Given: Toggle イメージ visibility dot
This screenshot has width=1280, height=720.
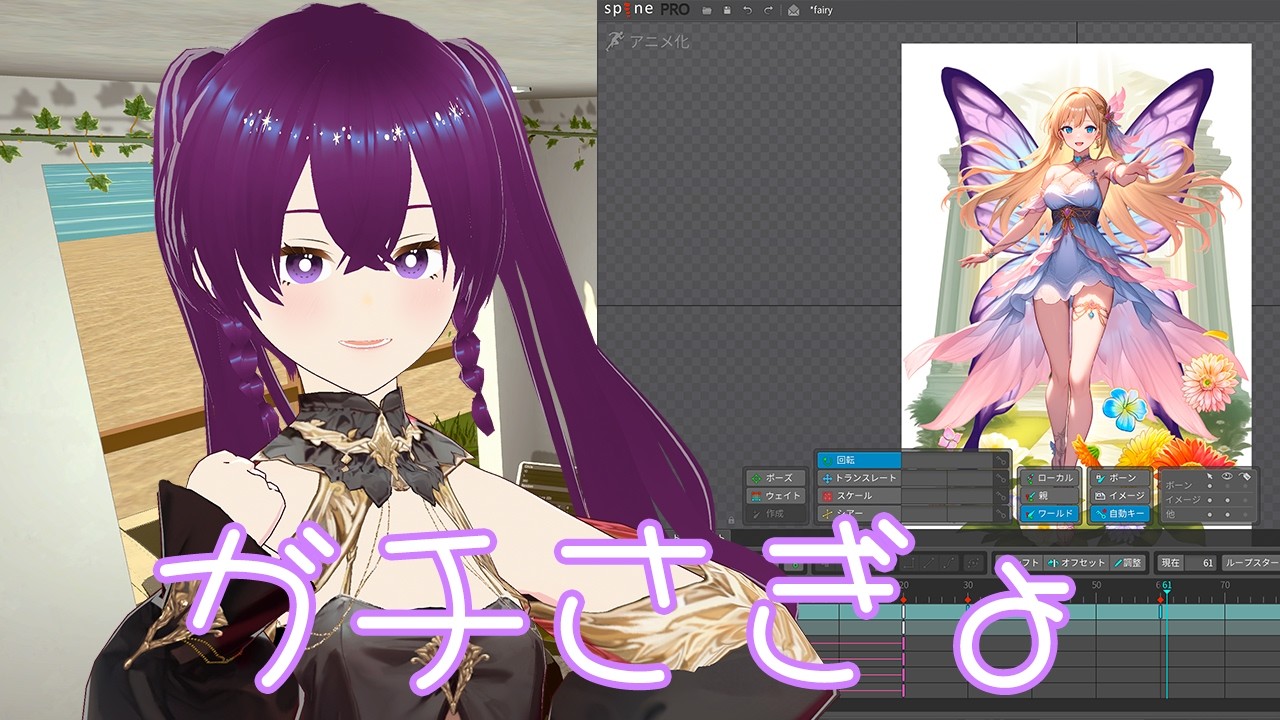Looking at the screenshot, I should (x=1227, y=499).
